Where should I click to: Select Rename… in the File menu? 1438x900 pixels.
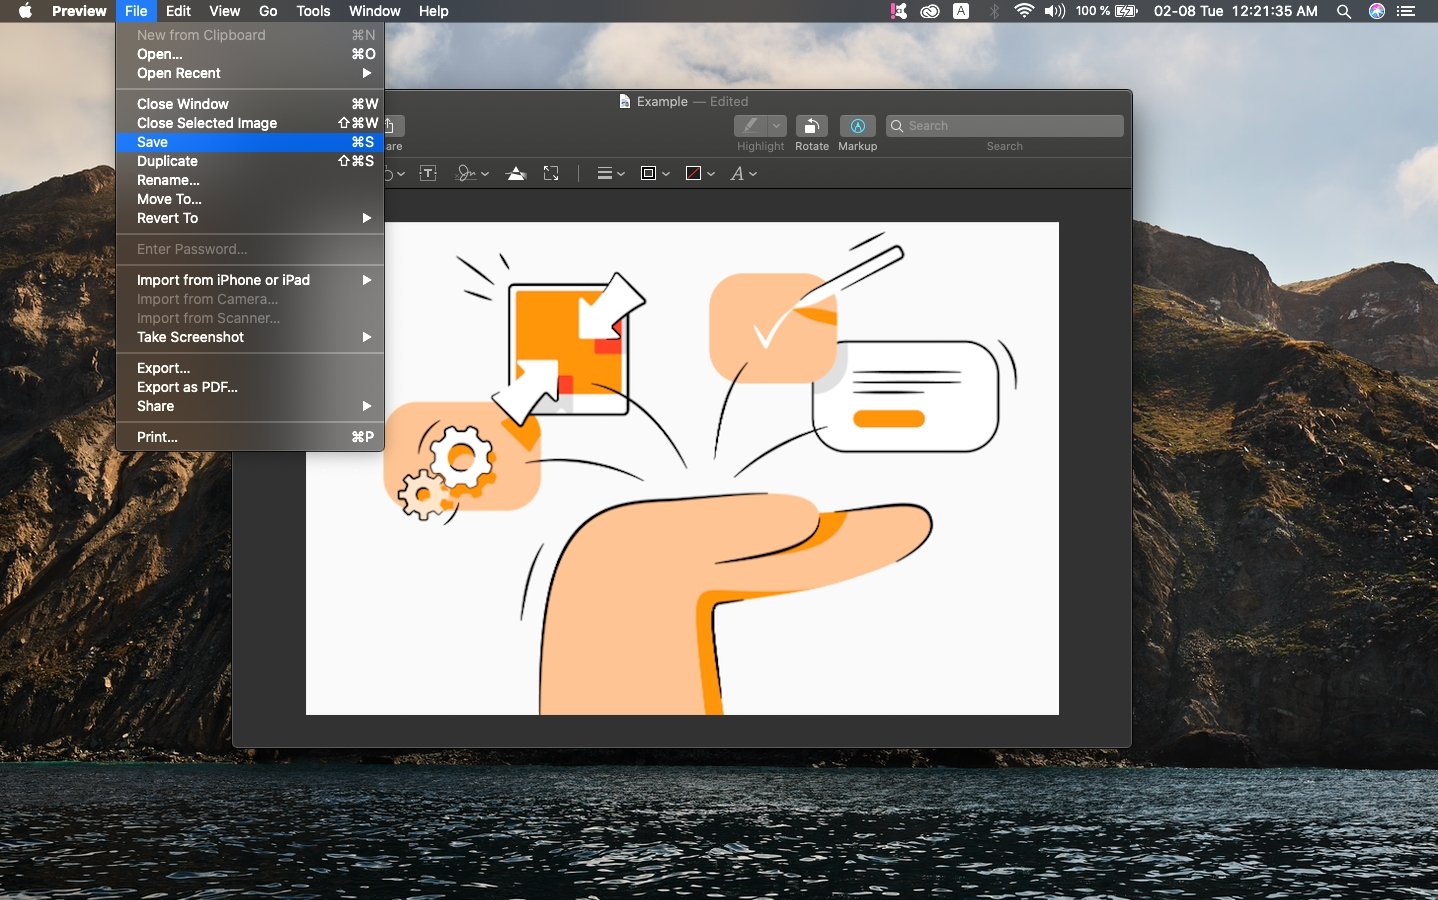tap(250, 180)
